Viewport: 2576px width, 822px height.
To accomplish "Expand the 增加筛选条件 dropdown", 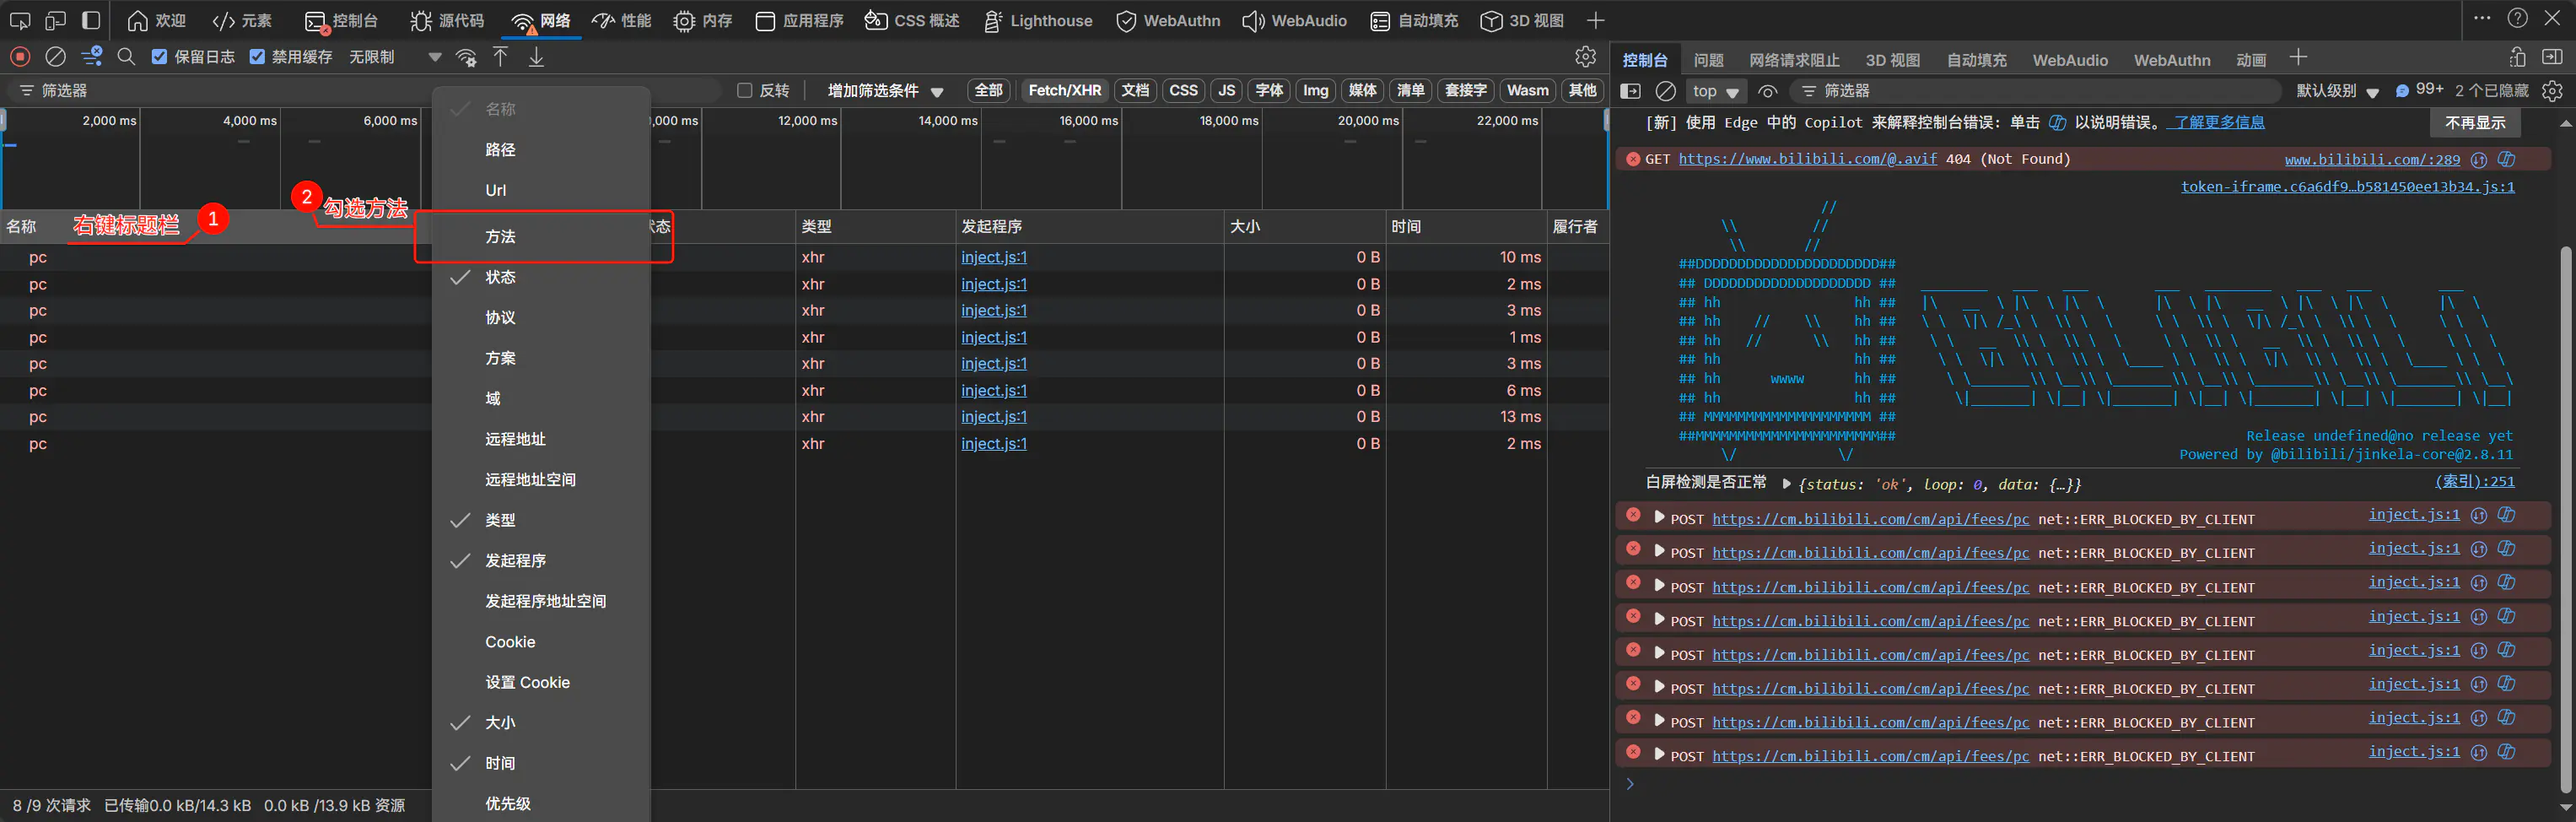I will [884, 91].
